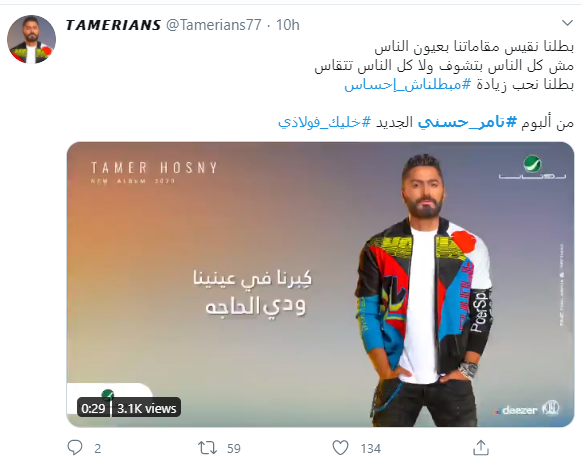Click the retweet count 59
Image resolution: width=582 pixels, height=462 pixels.
(x=234, y=449)
